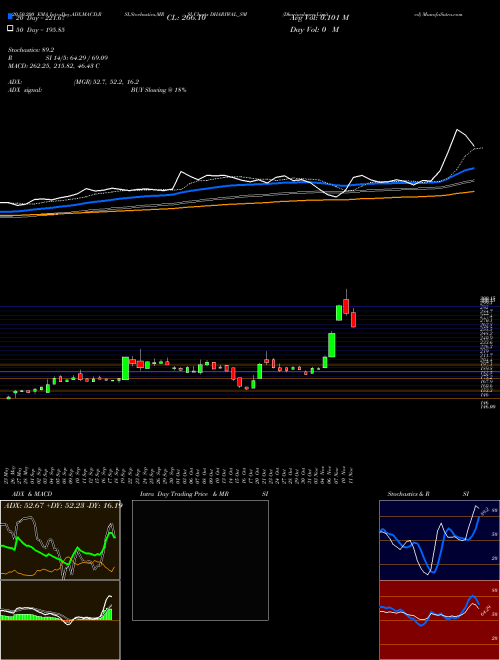Select the 20 Day = 221.67 legend text

pos(39,17)
